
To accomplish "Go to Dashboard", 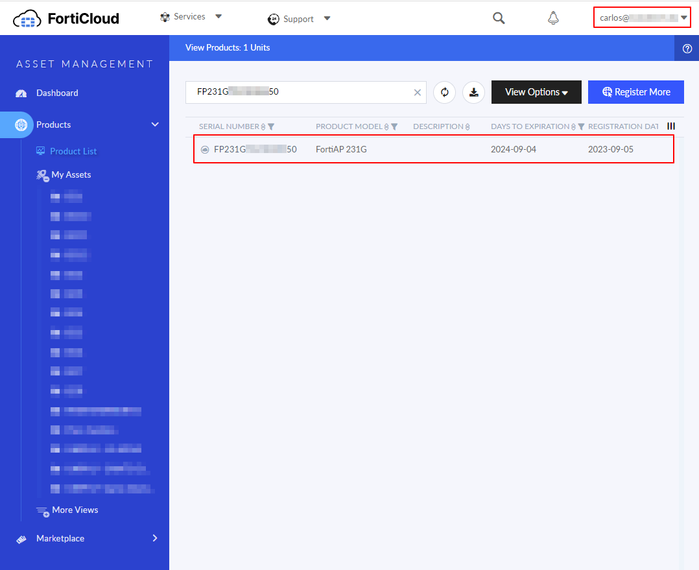I will (x=57, y=93).
